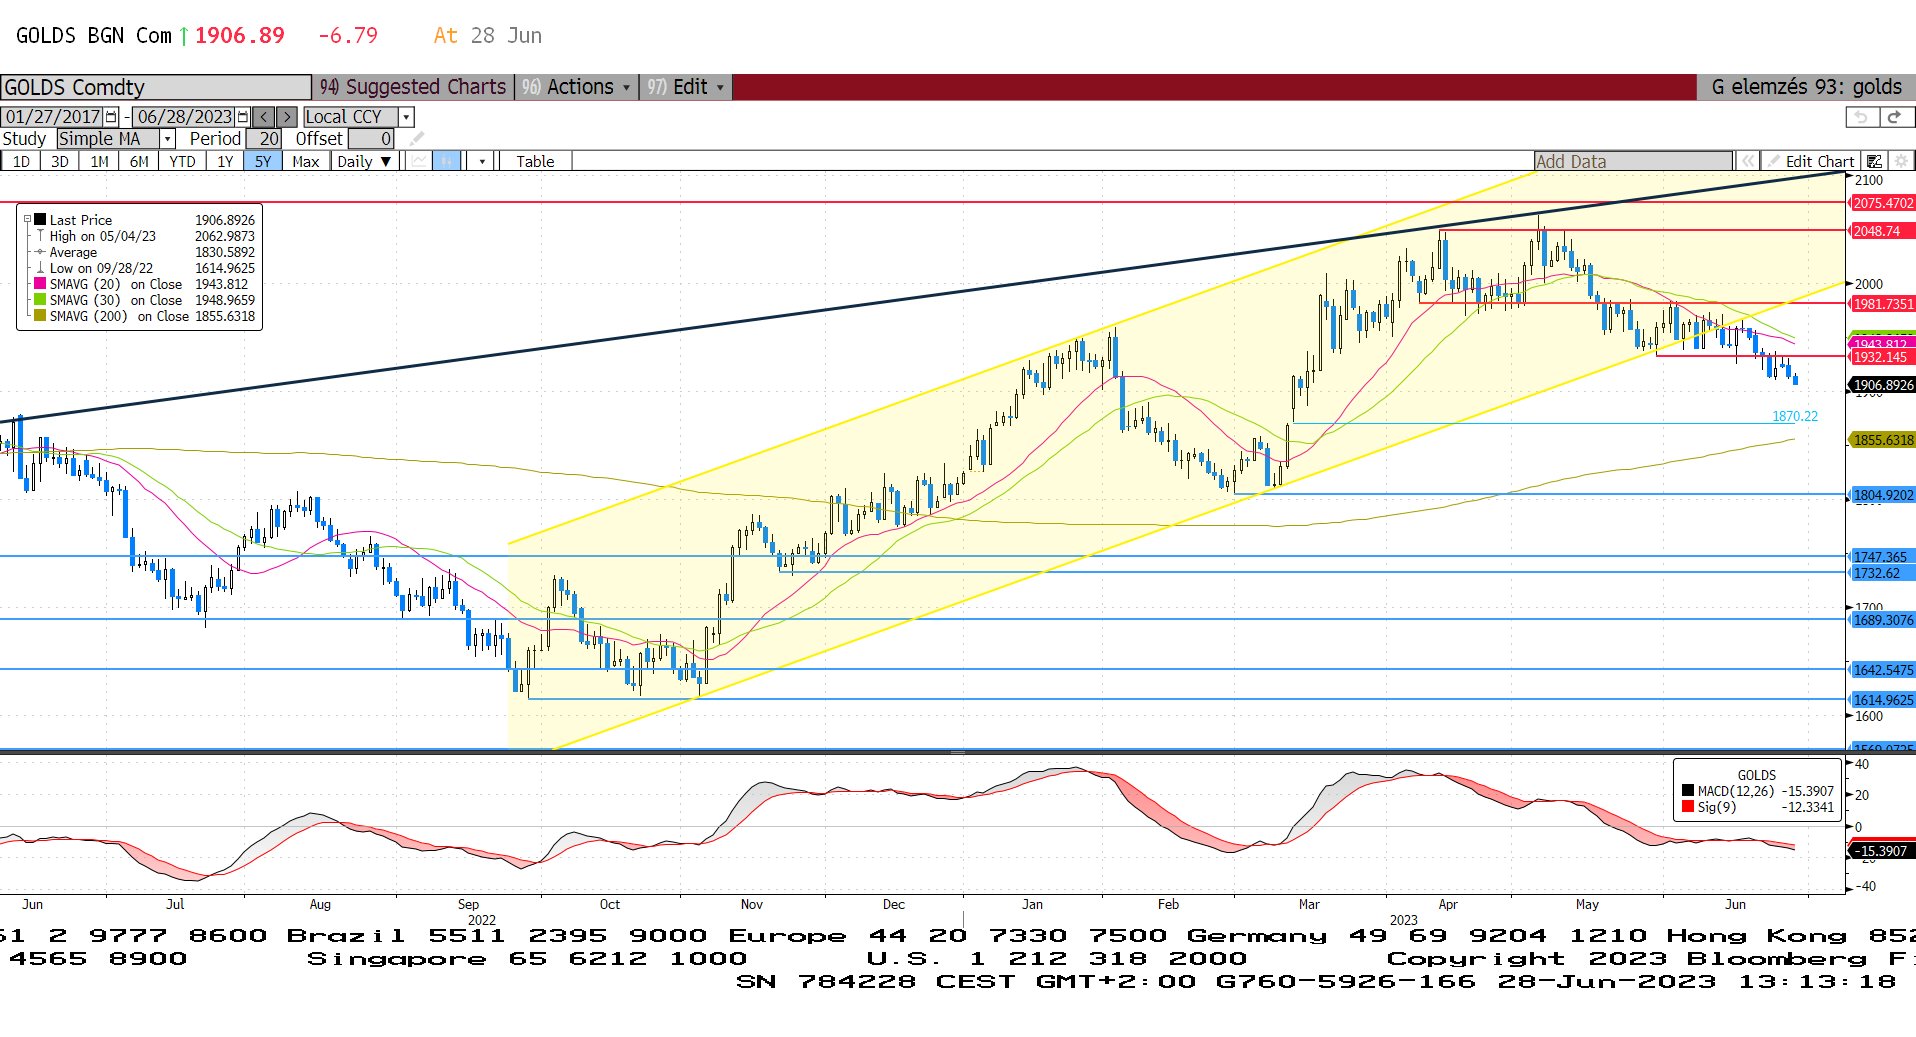Screen dimensions: 1916x1037
Task: Click the 1642.5475 support level label
Action: coord(1883,670)
